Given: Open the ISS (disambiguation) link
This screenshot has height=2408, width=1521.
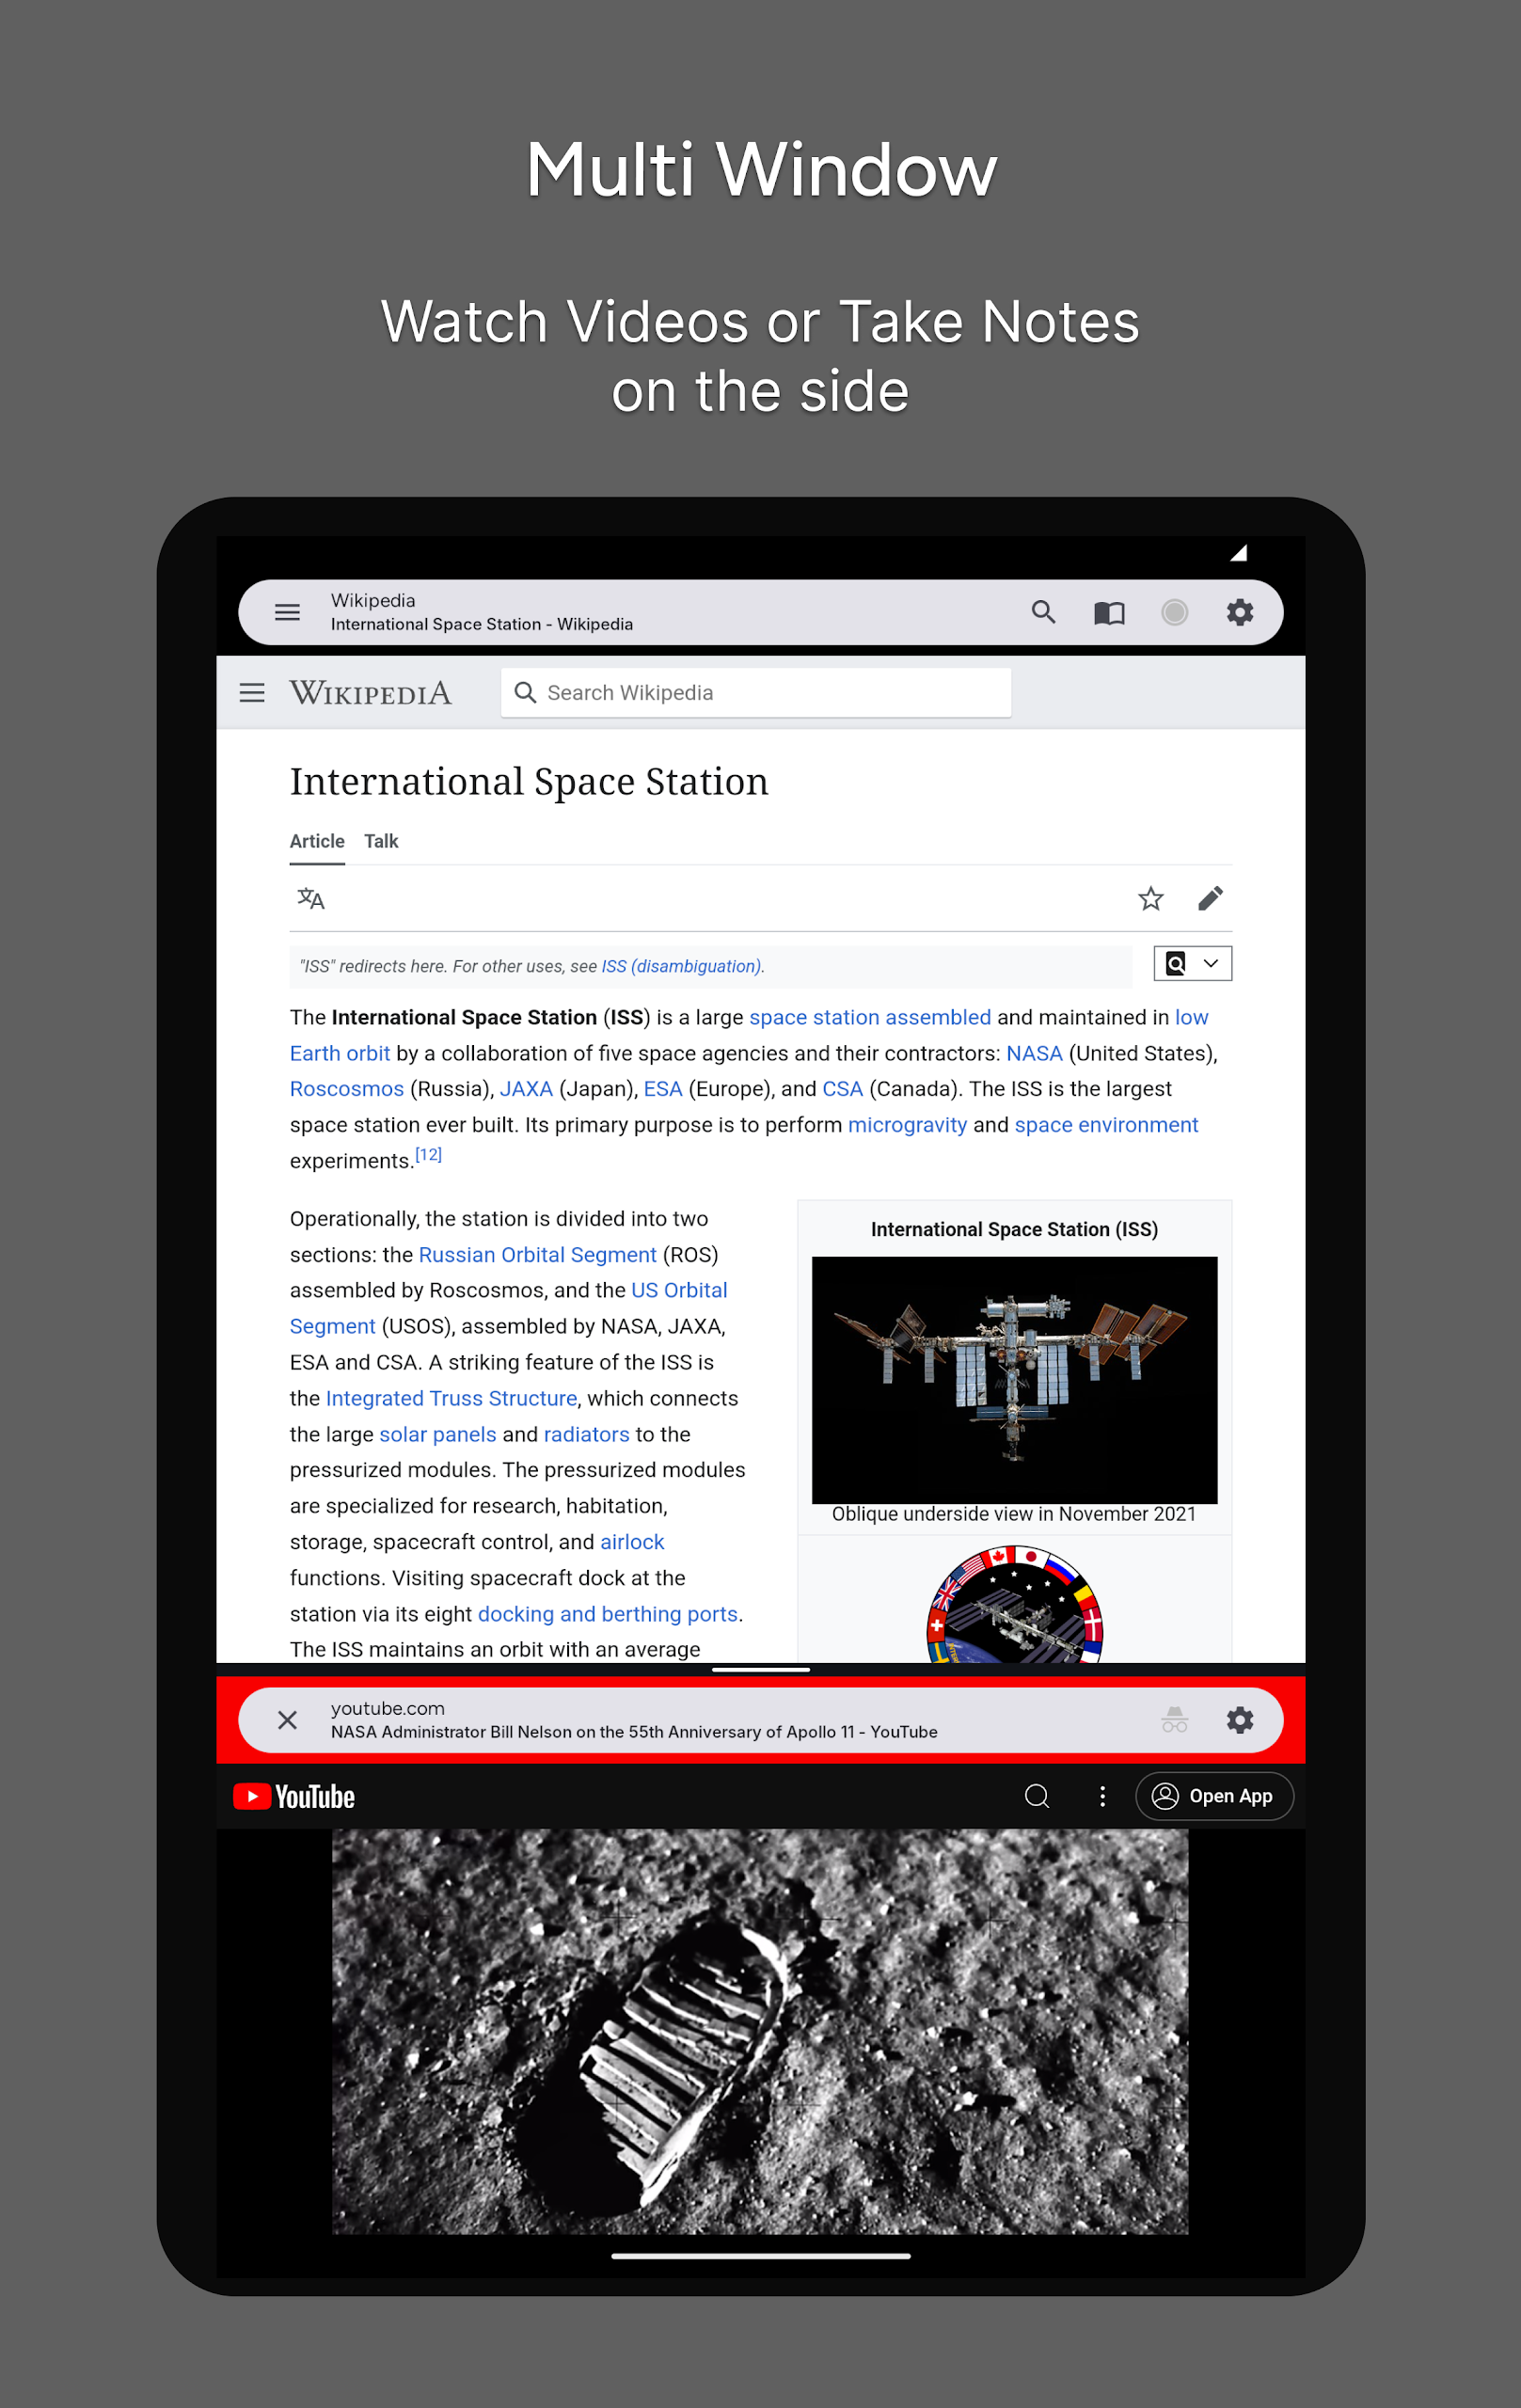Looking at the screenshot, I should point(680,966).
